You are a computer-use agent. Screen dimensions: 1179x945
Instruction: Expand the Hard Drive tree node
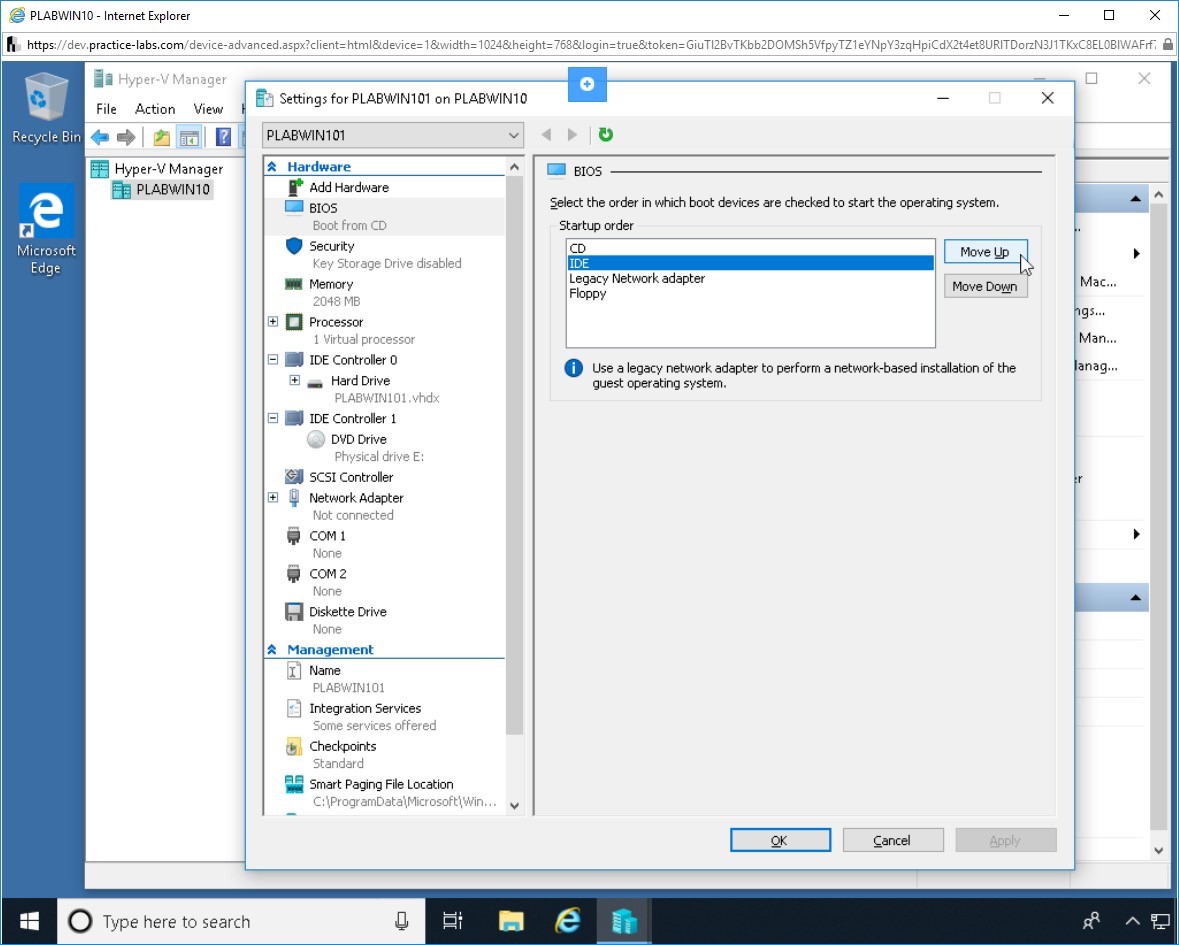(x=295, y=380)
